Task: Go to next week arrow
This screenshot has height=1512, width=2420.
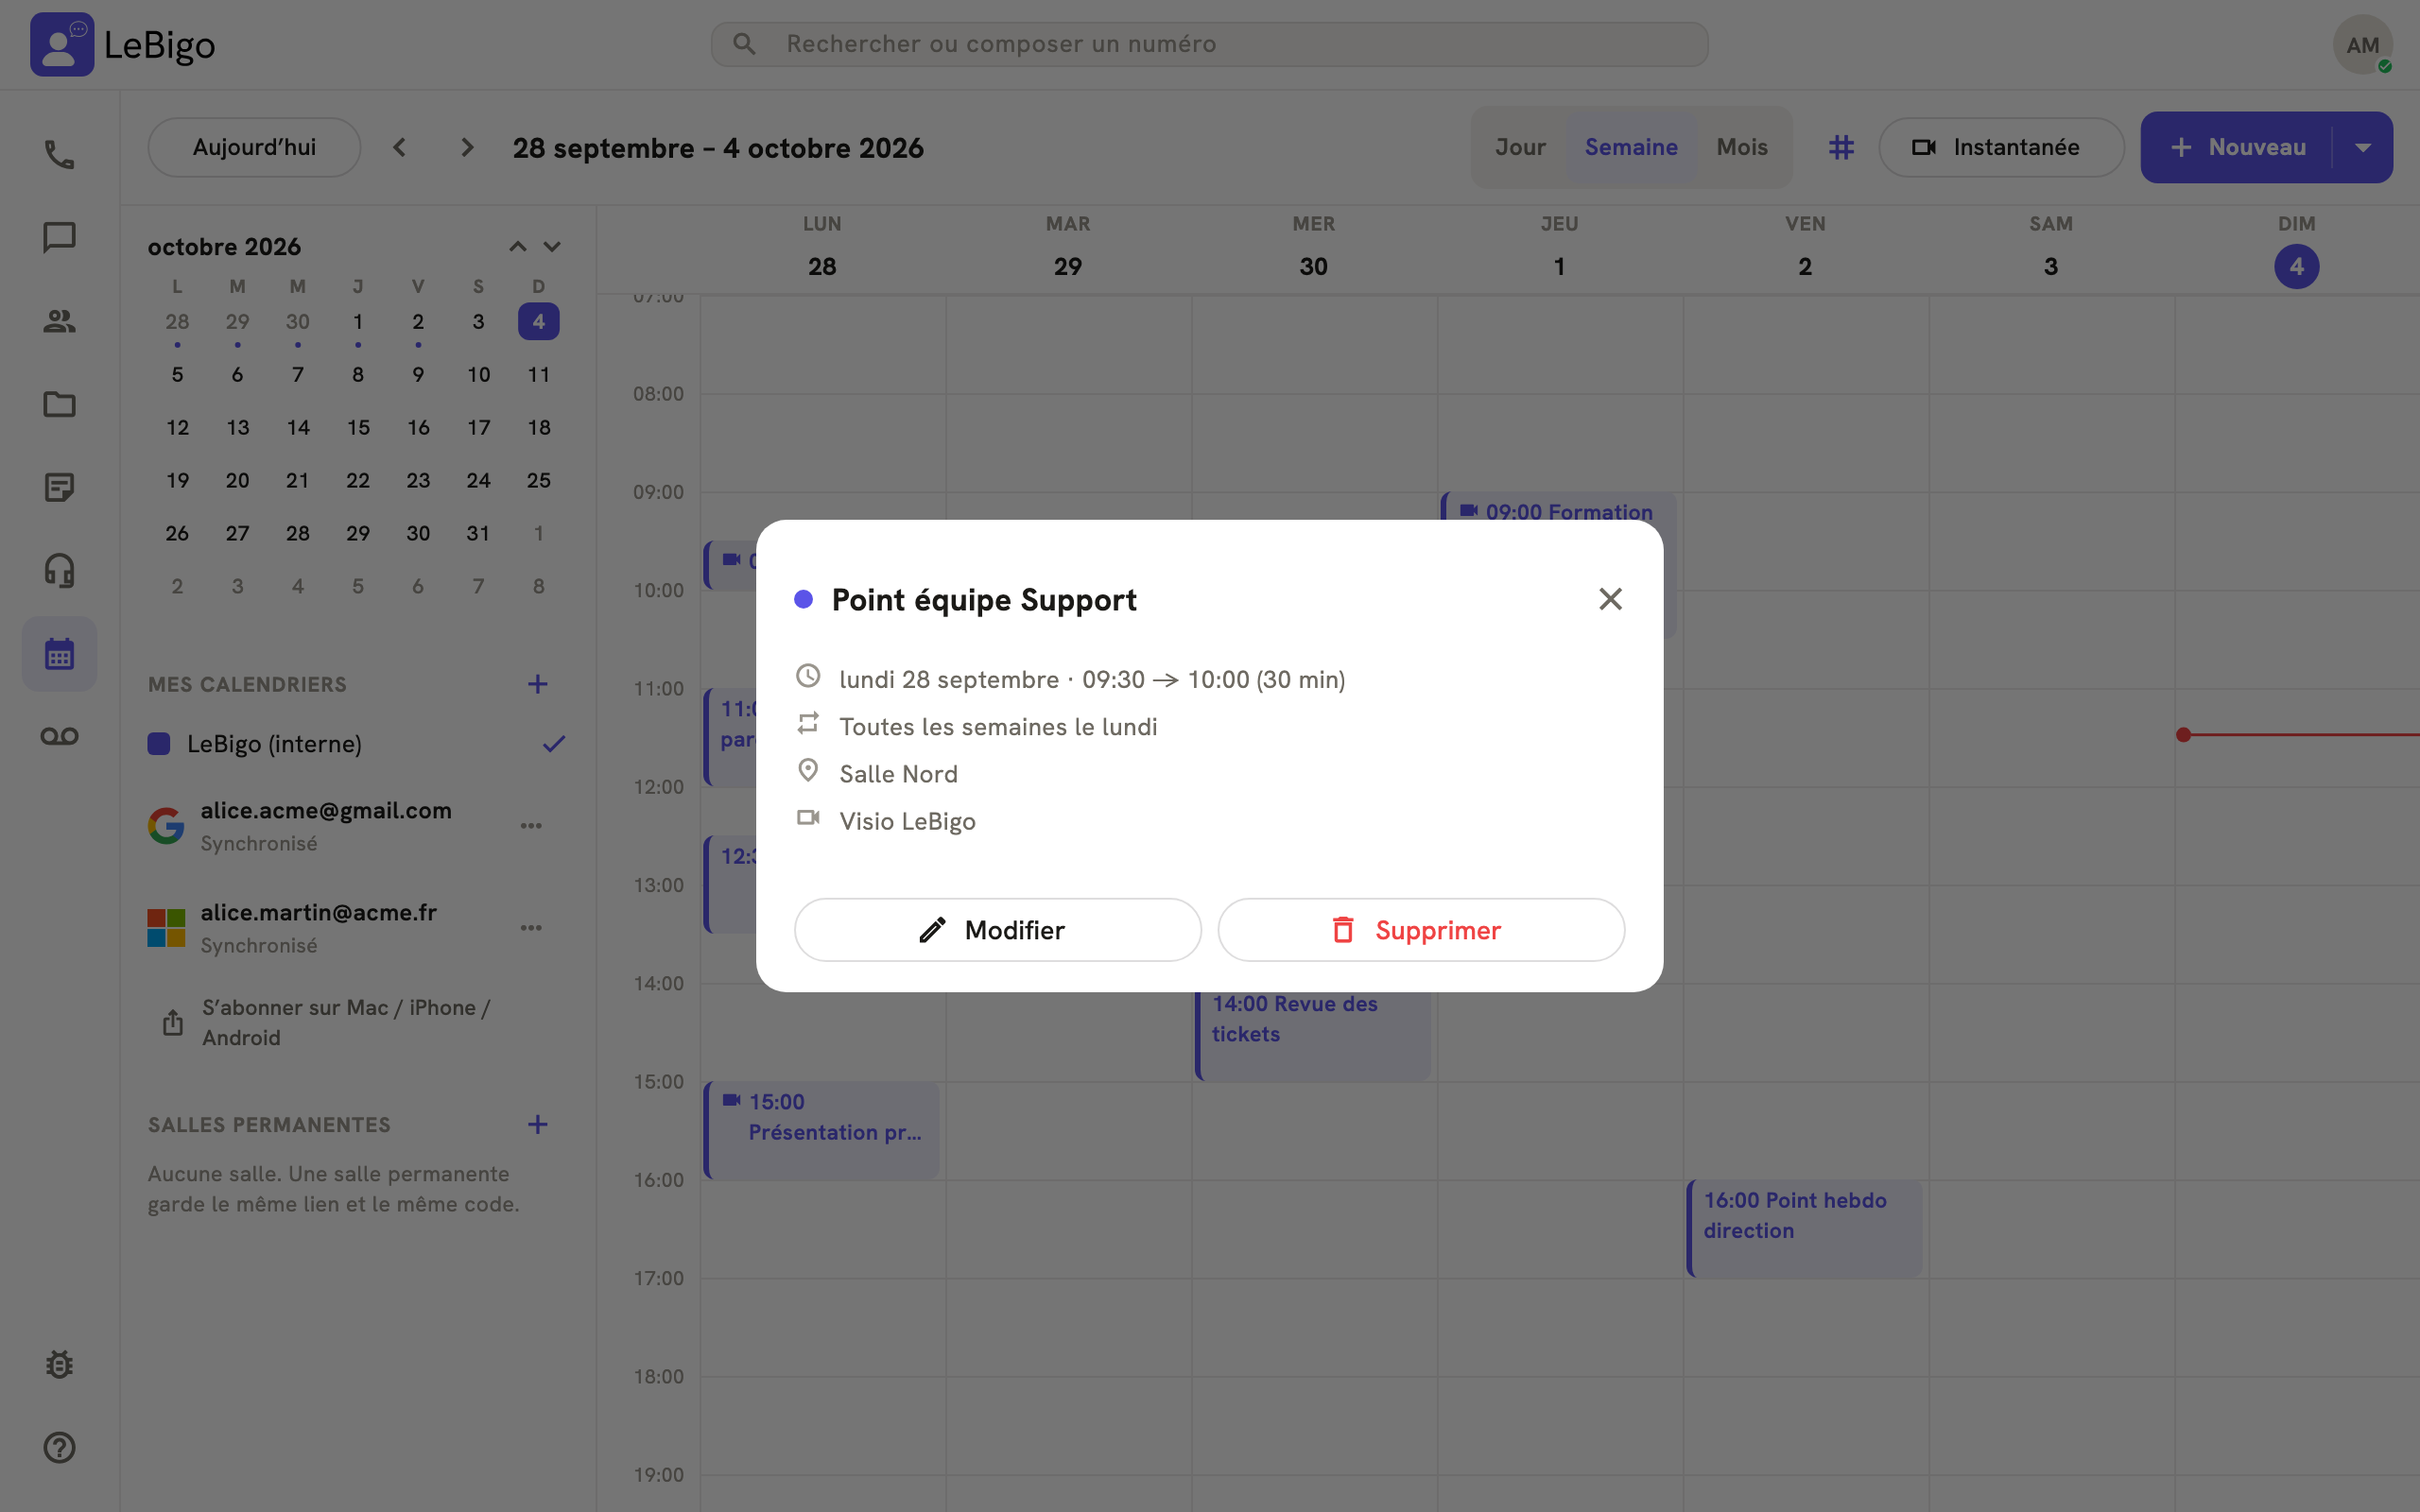Action: [x=466, y=147]
